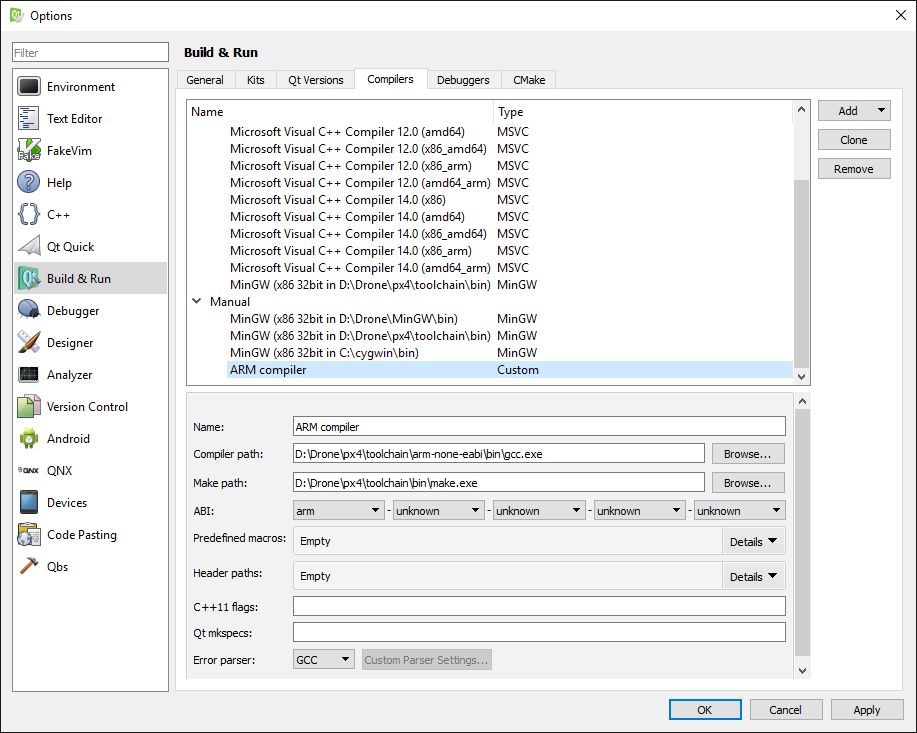This screenshot has height=733, width=917.
Task: Select Microsoft Visual C++ Compiler 12.0 (amd64)
Action: click(x=509, y=132)
